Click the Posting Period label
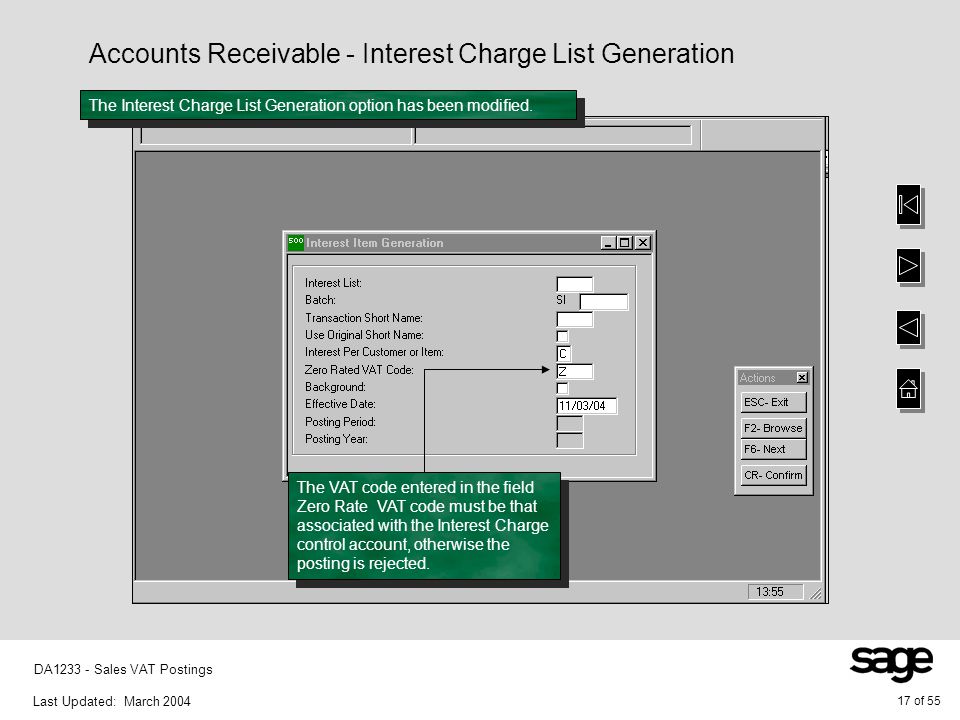Screen dimensions: 960x720 click(340, 422)
